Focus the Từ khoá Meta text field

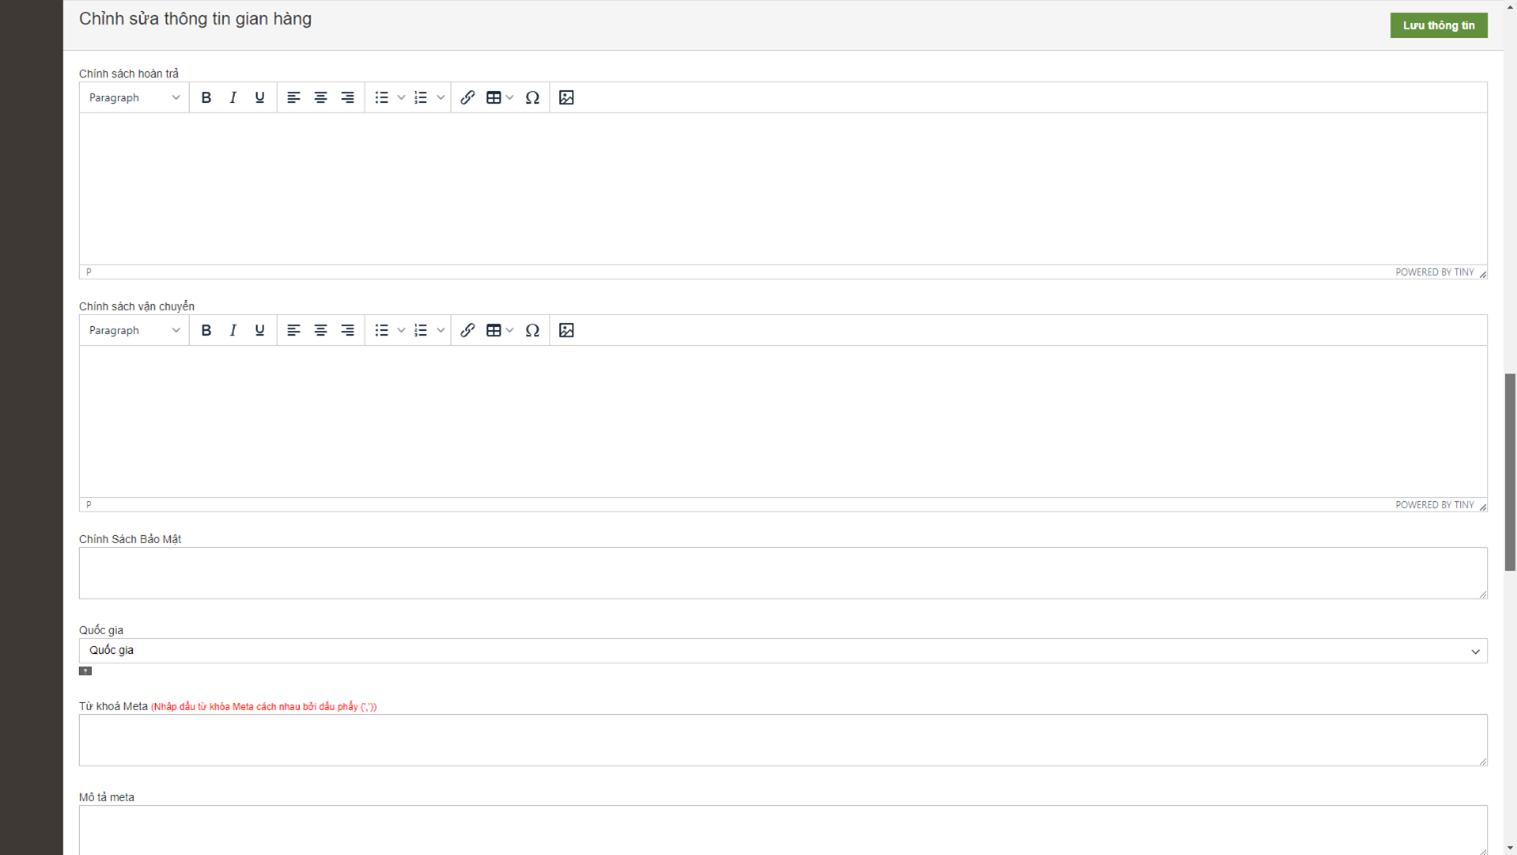pyautogui.click(x=782, y=740)
